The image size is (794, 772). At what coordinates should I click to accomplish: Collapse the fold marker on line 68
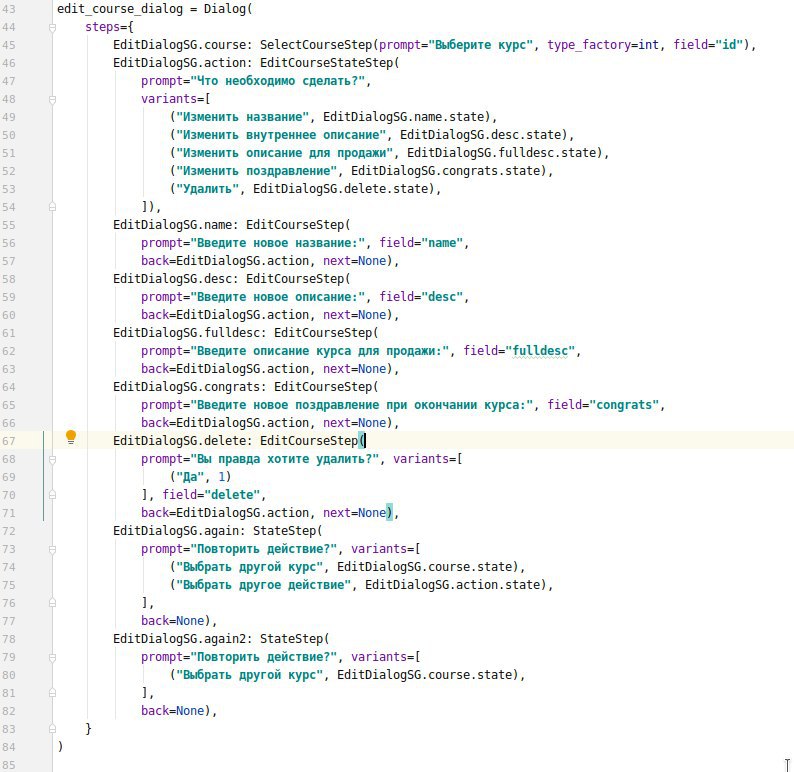pos(52,459)
